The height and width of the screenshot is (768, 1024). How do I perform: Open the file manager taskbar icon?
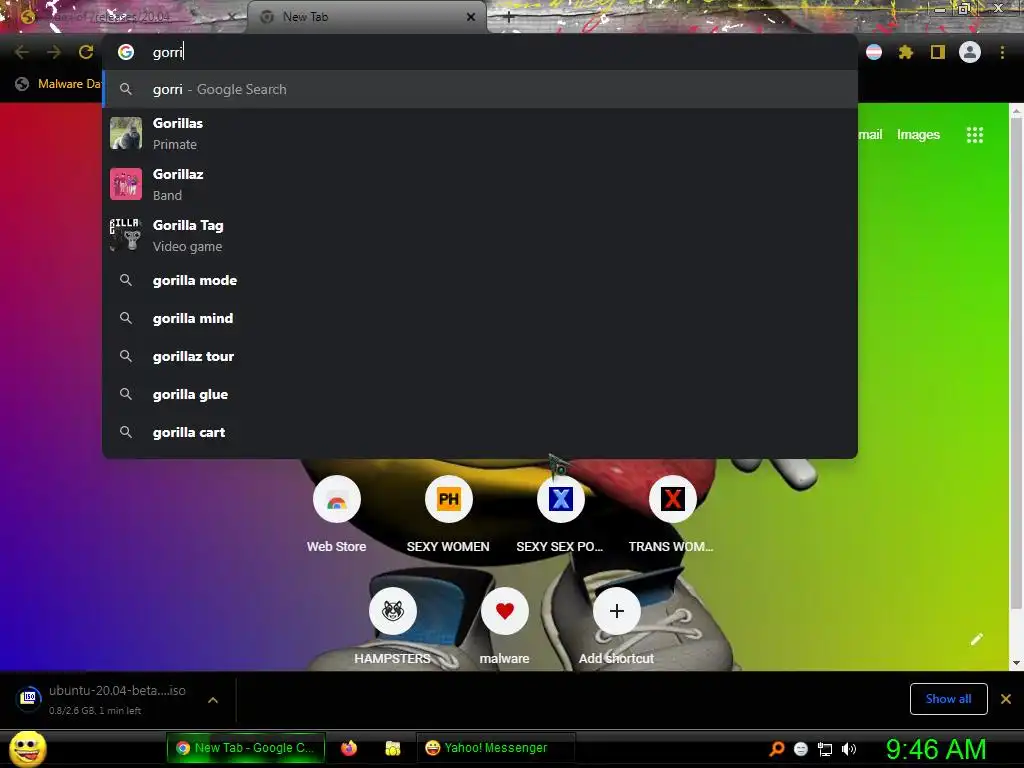(392, 748)
